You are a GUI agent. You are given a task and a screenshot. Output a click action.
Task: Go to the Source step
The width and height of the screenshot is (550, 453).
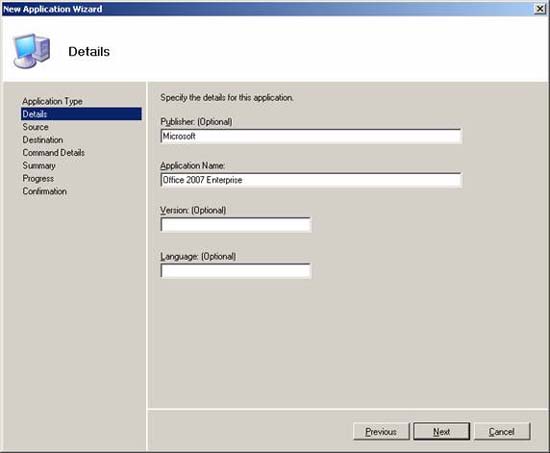tap(35, 127)
